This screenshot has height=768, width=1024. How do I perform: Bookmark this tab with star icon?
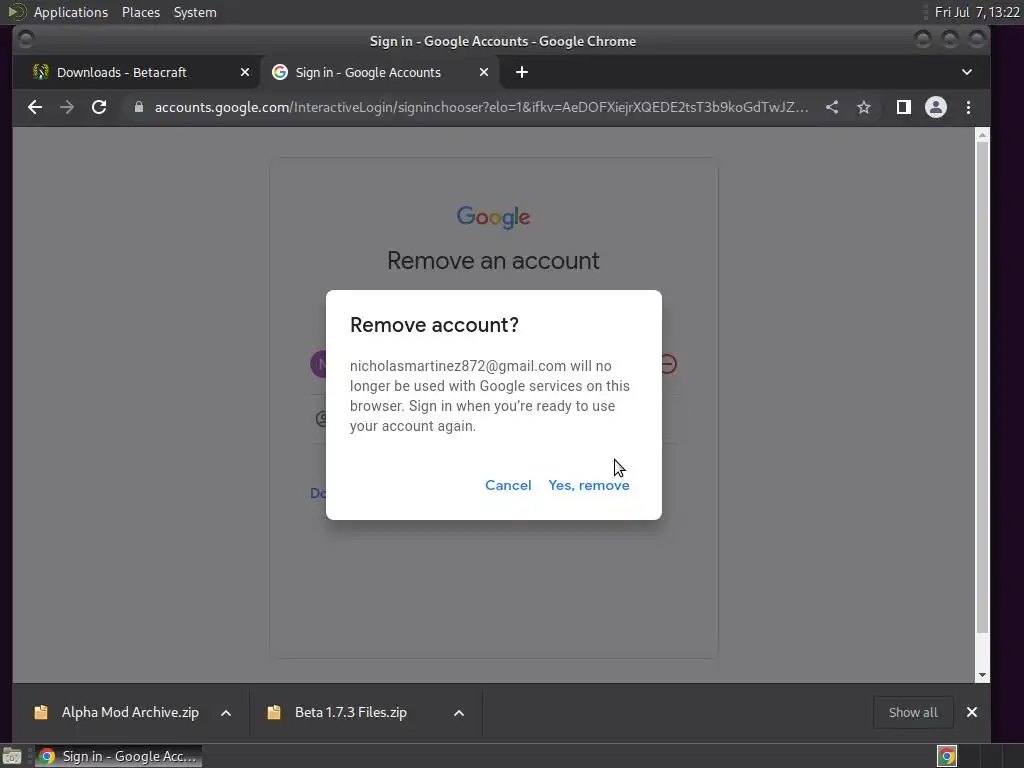point(863,107)
